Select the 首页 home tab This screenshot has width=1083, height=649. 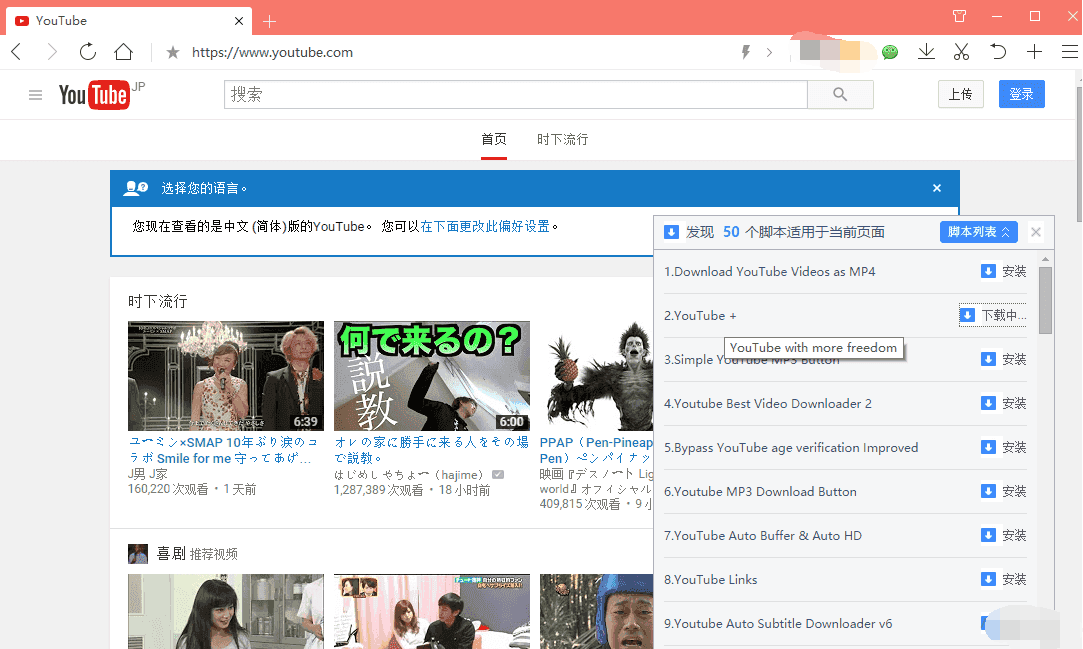click(494, 139)
